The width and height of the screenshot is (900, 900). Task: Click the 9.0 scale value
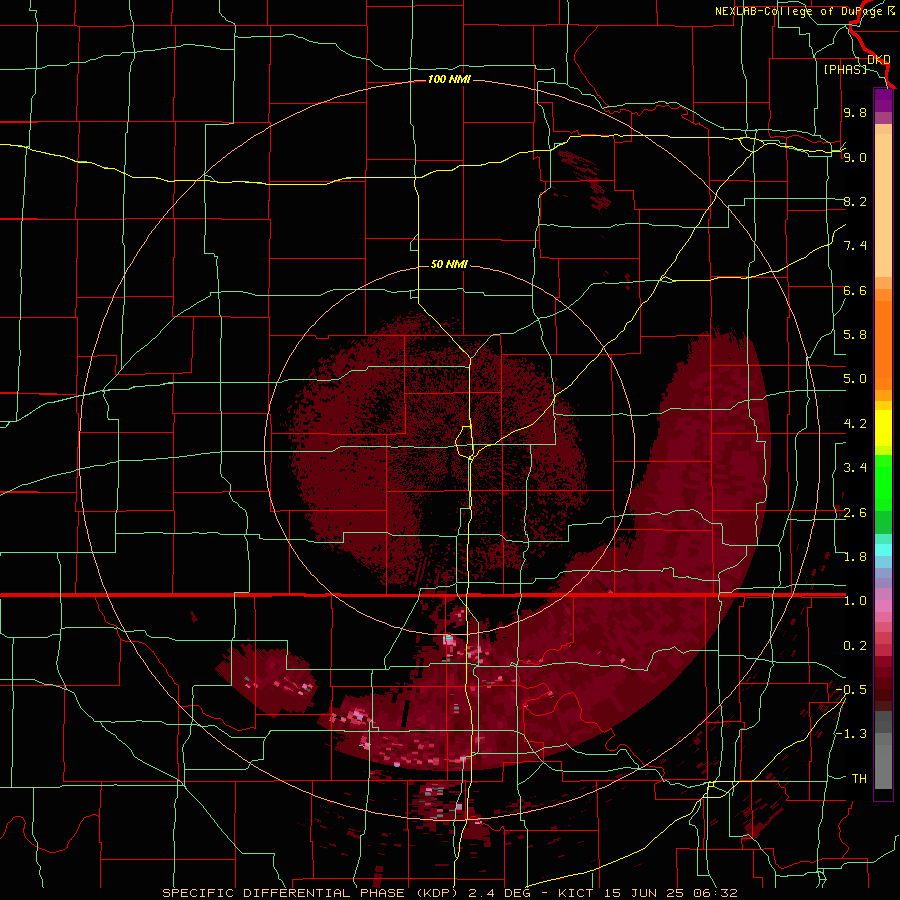point(855,157)
